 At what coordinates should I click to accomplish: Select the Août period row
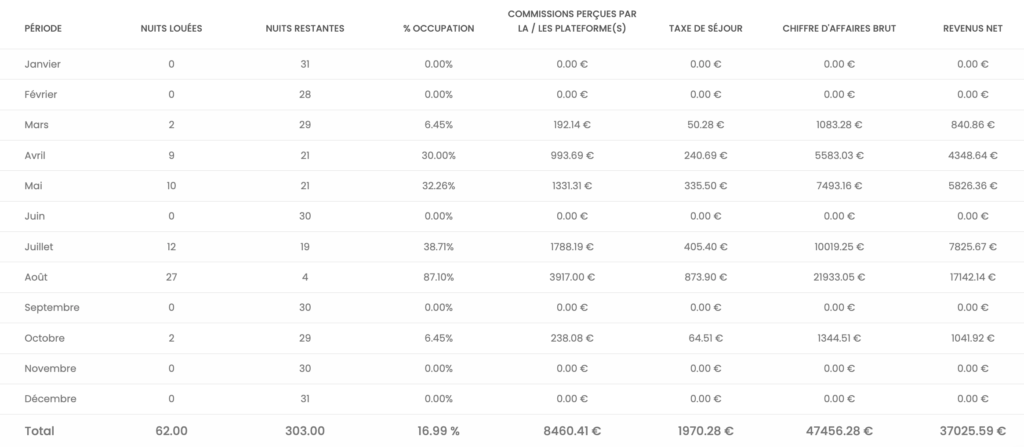tap(37, 277)
